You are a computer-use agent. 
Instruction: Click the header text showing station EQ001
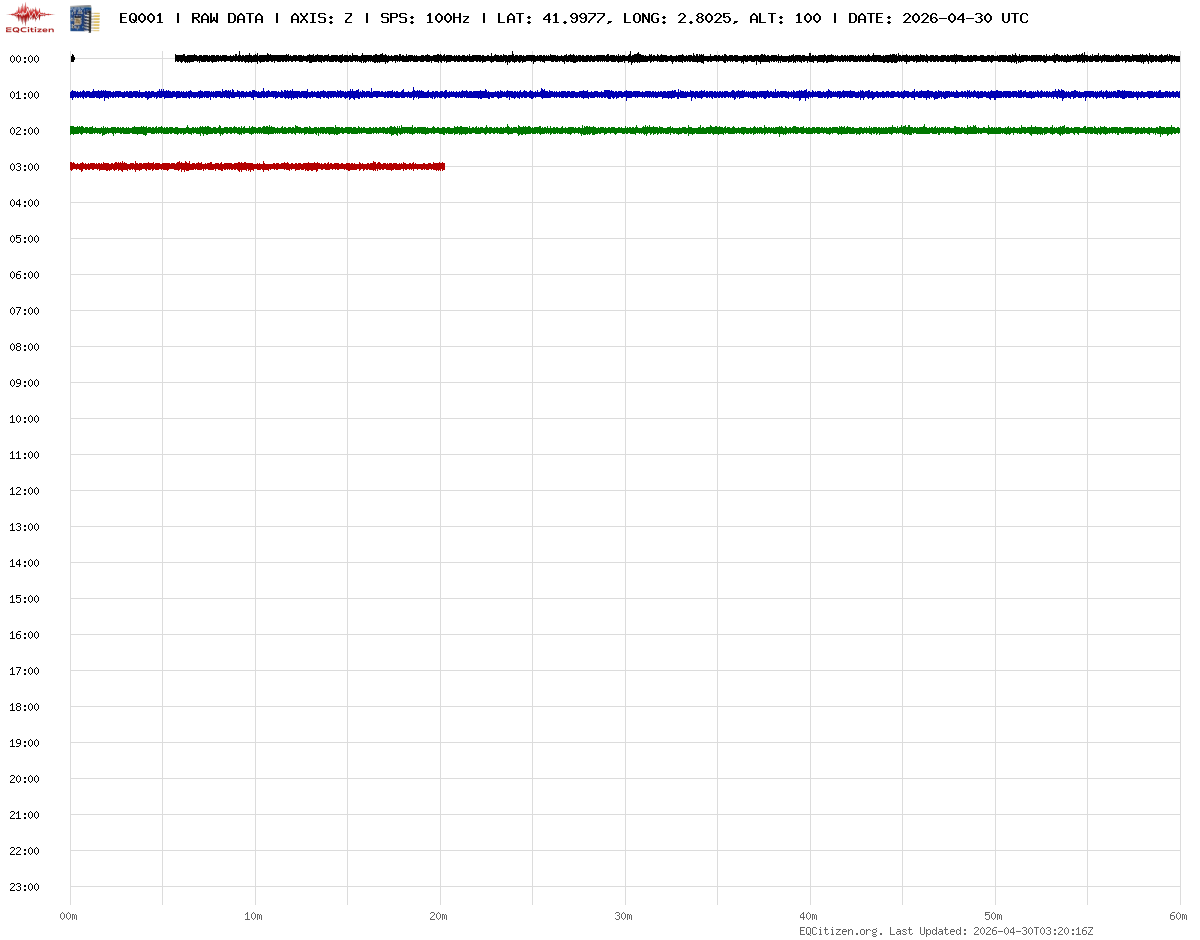click(141, 18)
